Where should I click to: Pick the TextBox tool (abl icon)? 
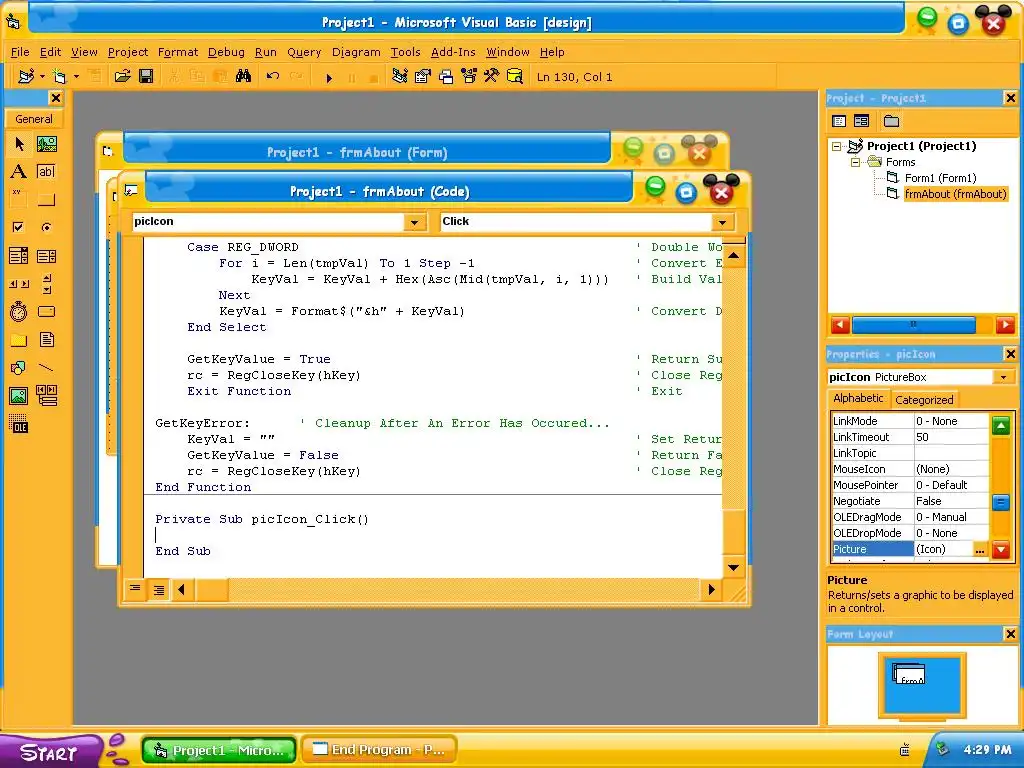46,172
